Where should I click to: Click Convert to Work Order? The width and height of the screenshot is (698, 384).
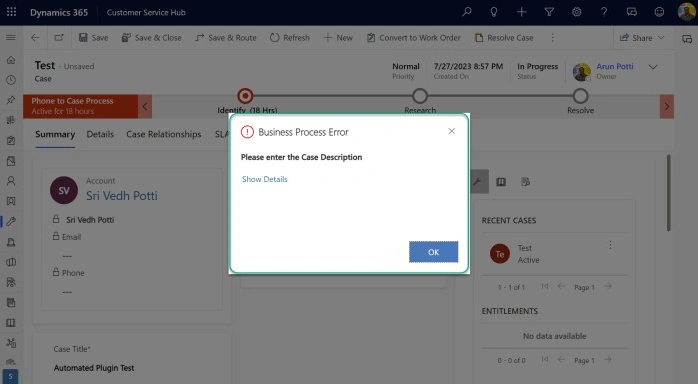click(x=414, y=38)
